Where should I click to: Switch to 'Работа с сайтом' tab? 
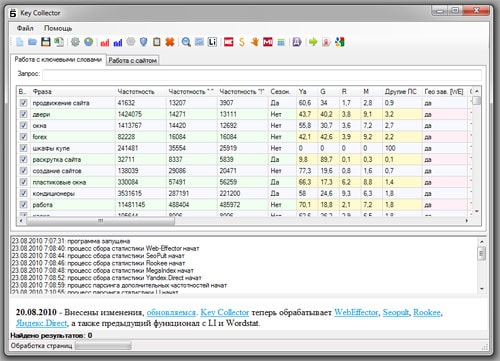point(133,60)
